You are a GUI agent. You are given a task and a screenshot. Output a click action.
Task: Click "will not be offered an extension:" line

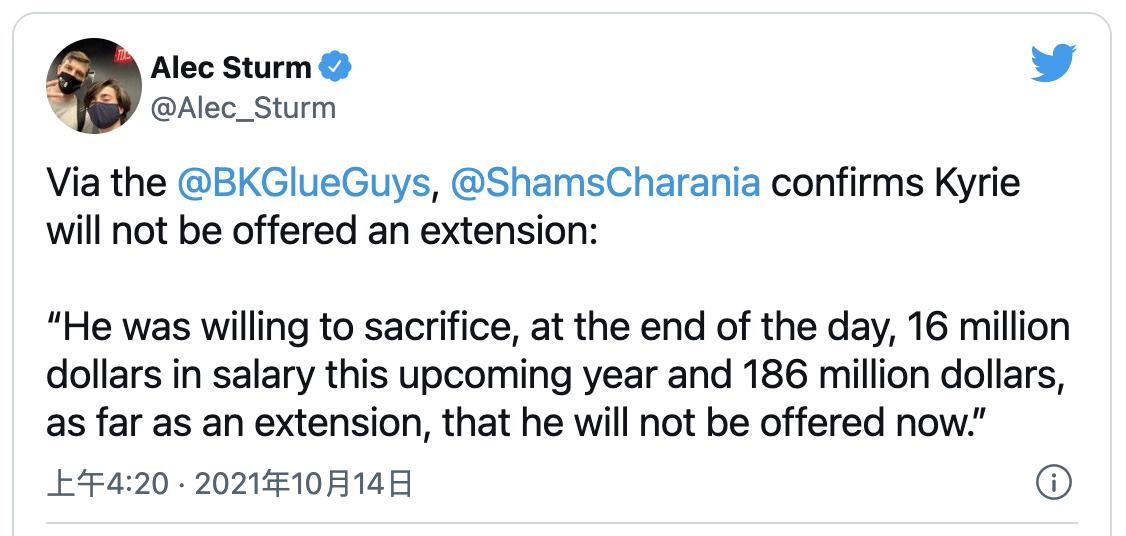point(320,229)
